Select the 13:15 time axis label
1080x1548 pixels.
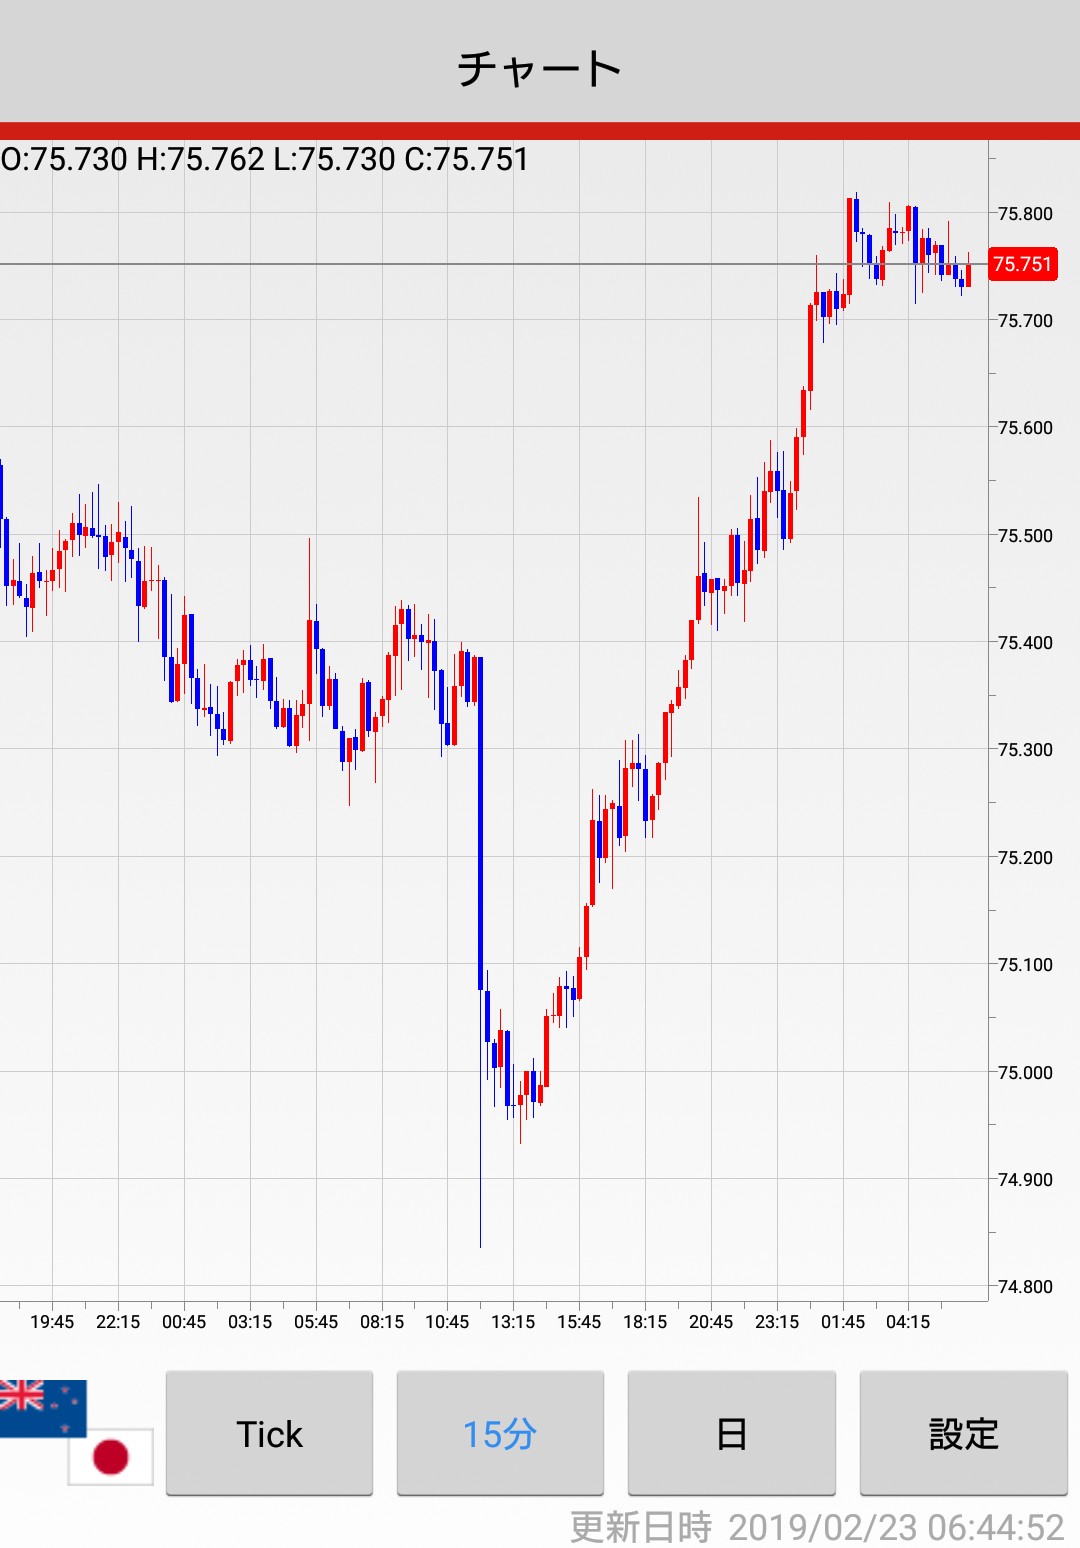click(x=513, y=1322)
